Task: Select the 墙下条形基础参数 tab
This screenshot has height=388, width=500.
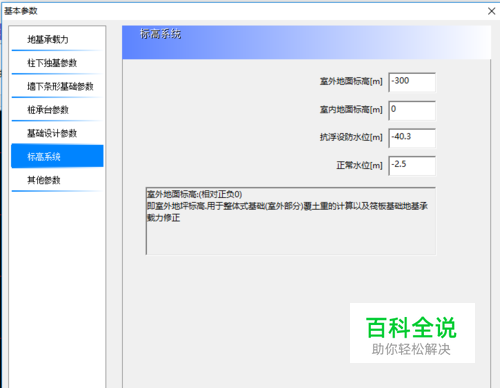Action: click(x=57, y=87)
